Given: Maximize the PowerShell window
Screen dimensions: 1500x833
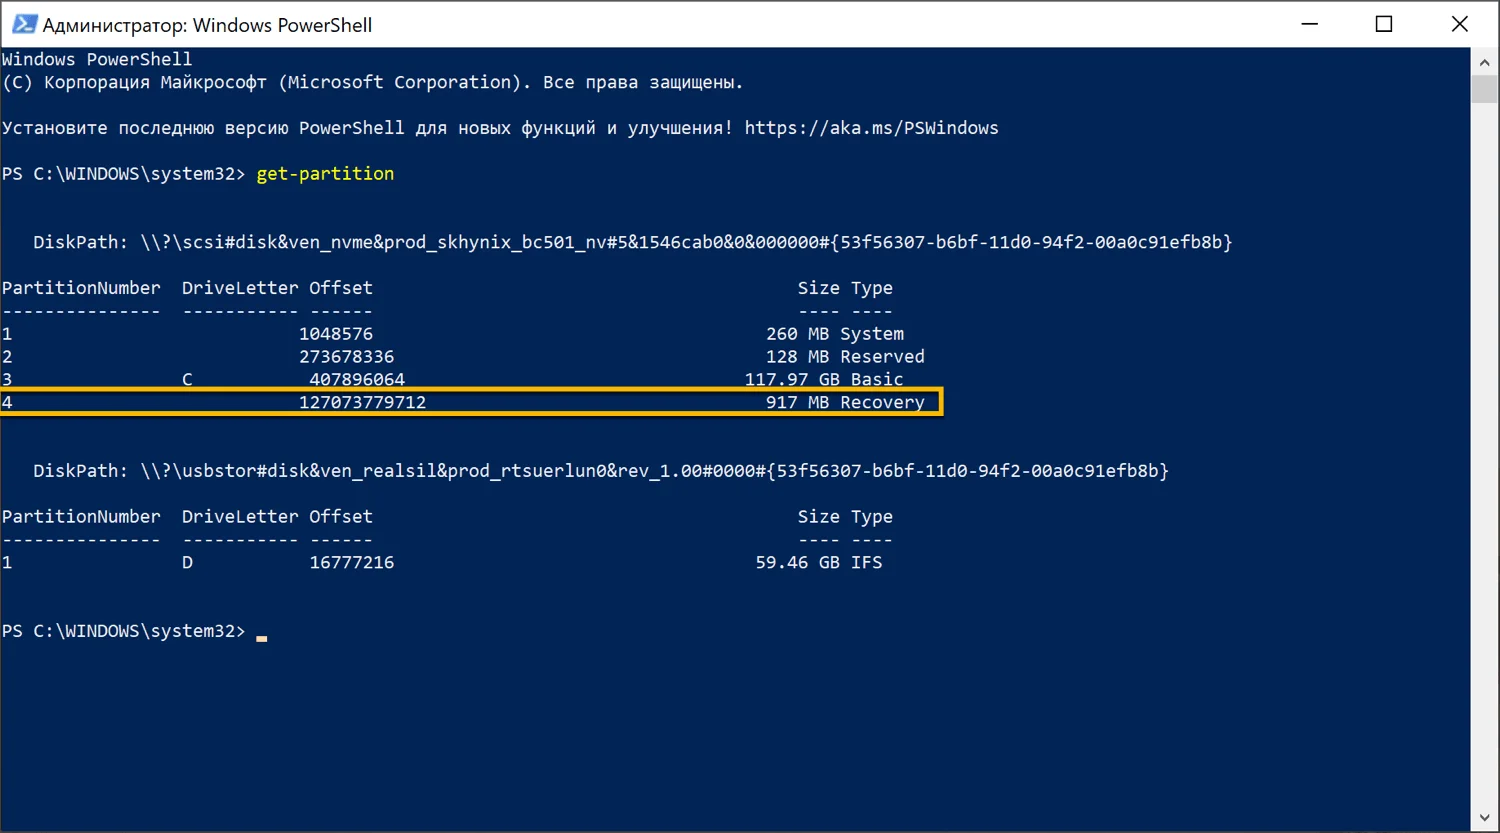Looking at the screenshot, I should click(x=1384, y=24).
